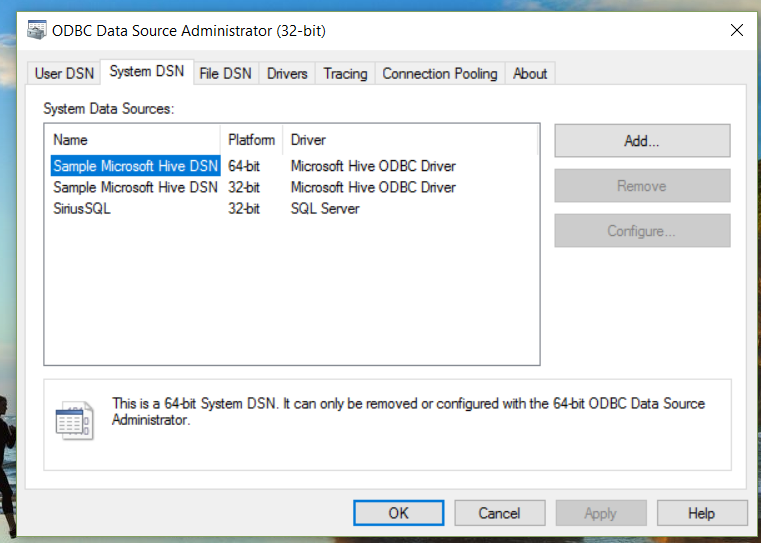Cancel the dialog
761x543 pixels.
click(x=499, y=513)
